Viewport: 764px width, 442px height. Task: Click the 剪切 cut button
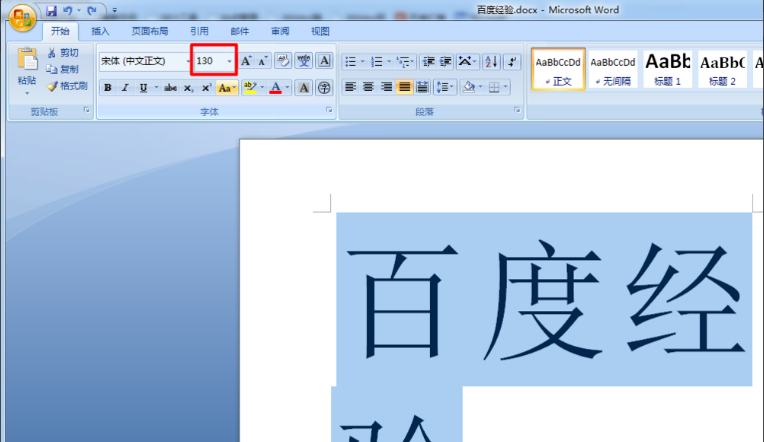pyautogui.click(x=63, y=53)
